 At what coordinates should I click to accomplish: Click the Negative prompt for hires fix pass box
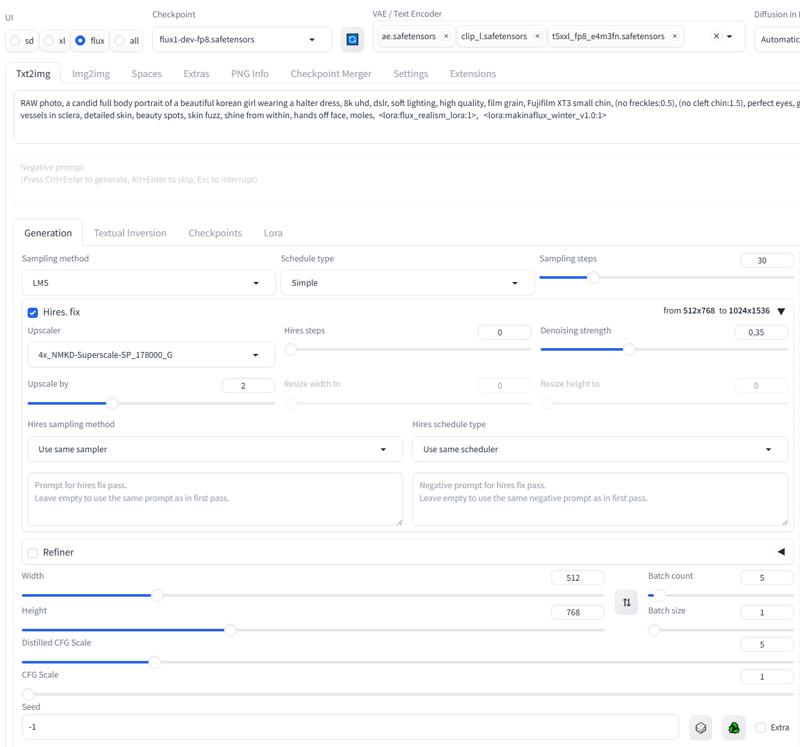tap(600, 499)
